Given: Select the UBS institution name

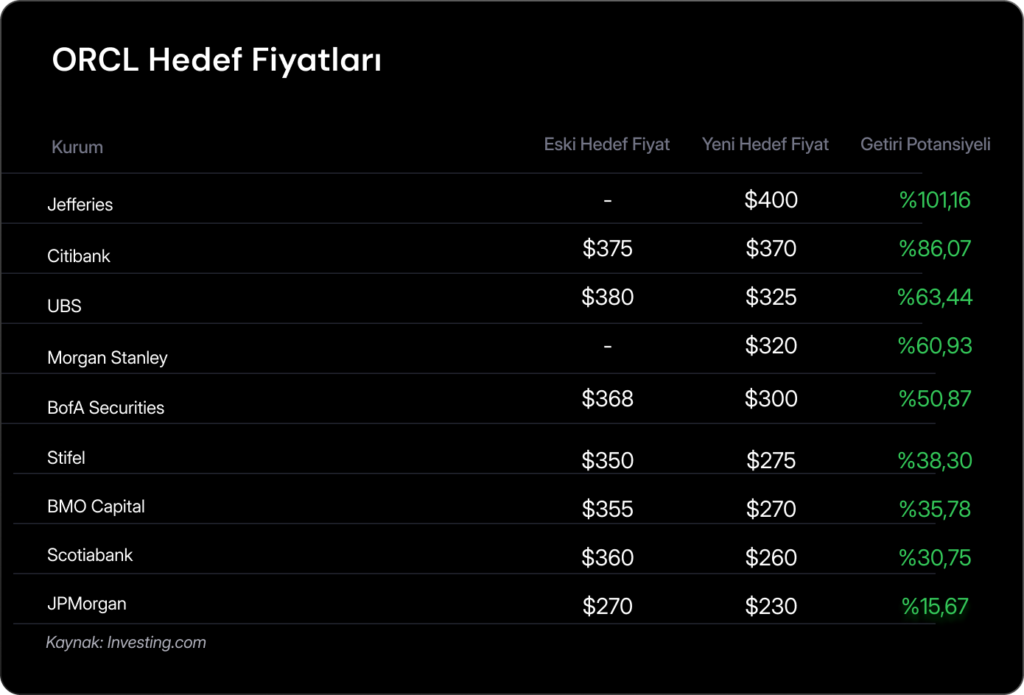Looking at the screenshot, I should pyautogui.click(x=64, y=306).
